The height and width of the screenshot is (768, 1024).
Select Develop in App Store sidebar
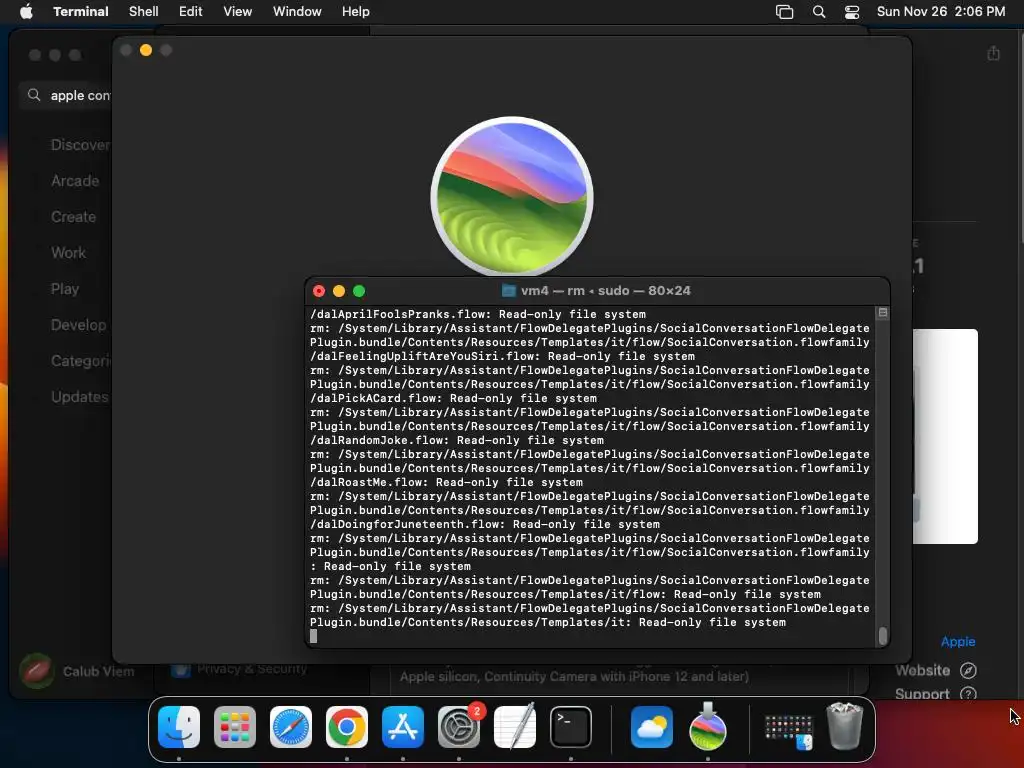(x=78, y=325)
